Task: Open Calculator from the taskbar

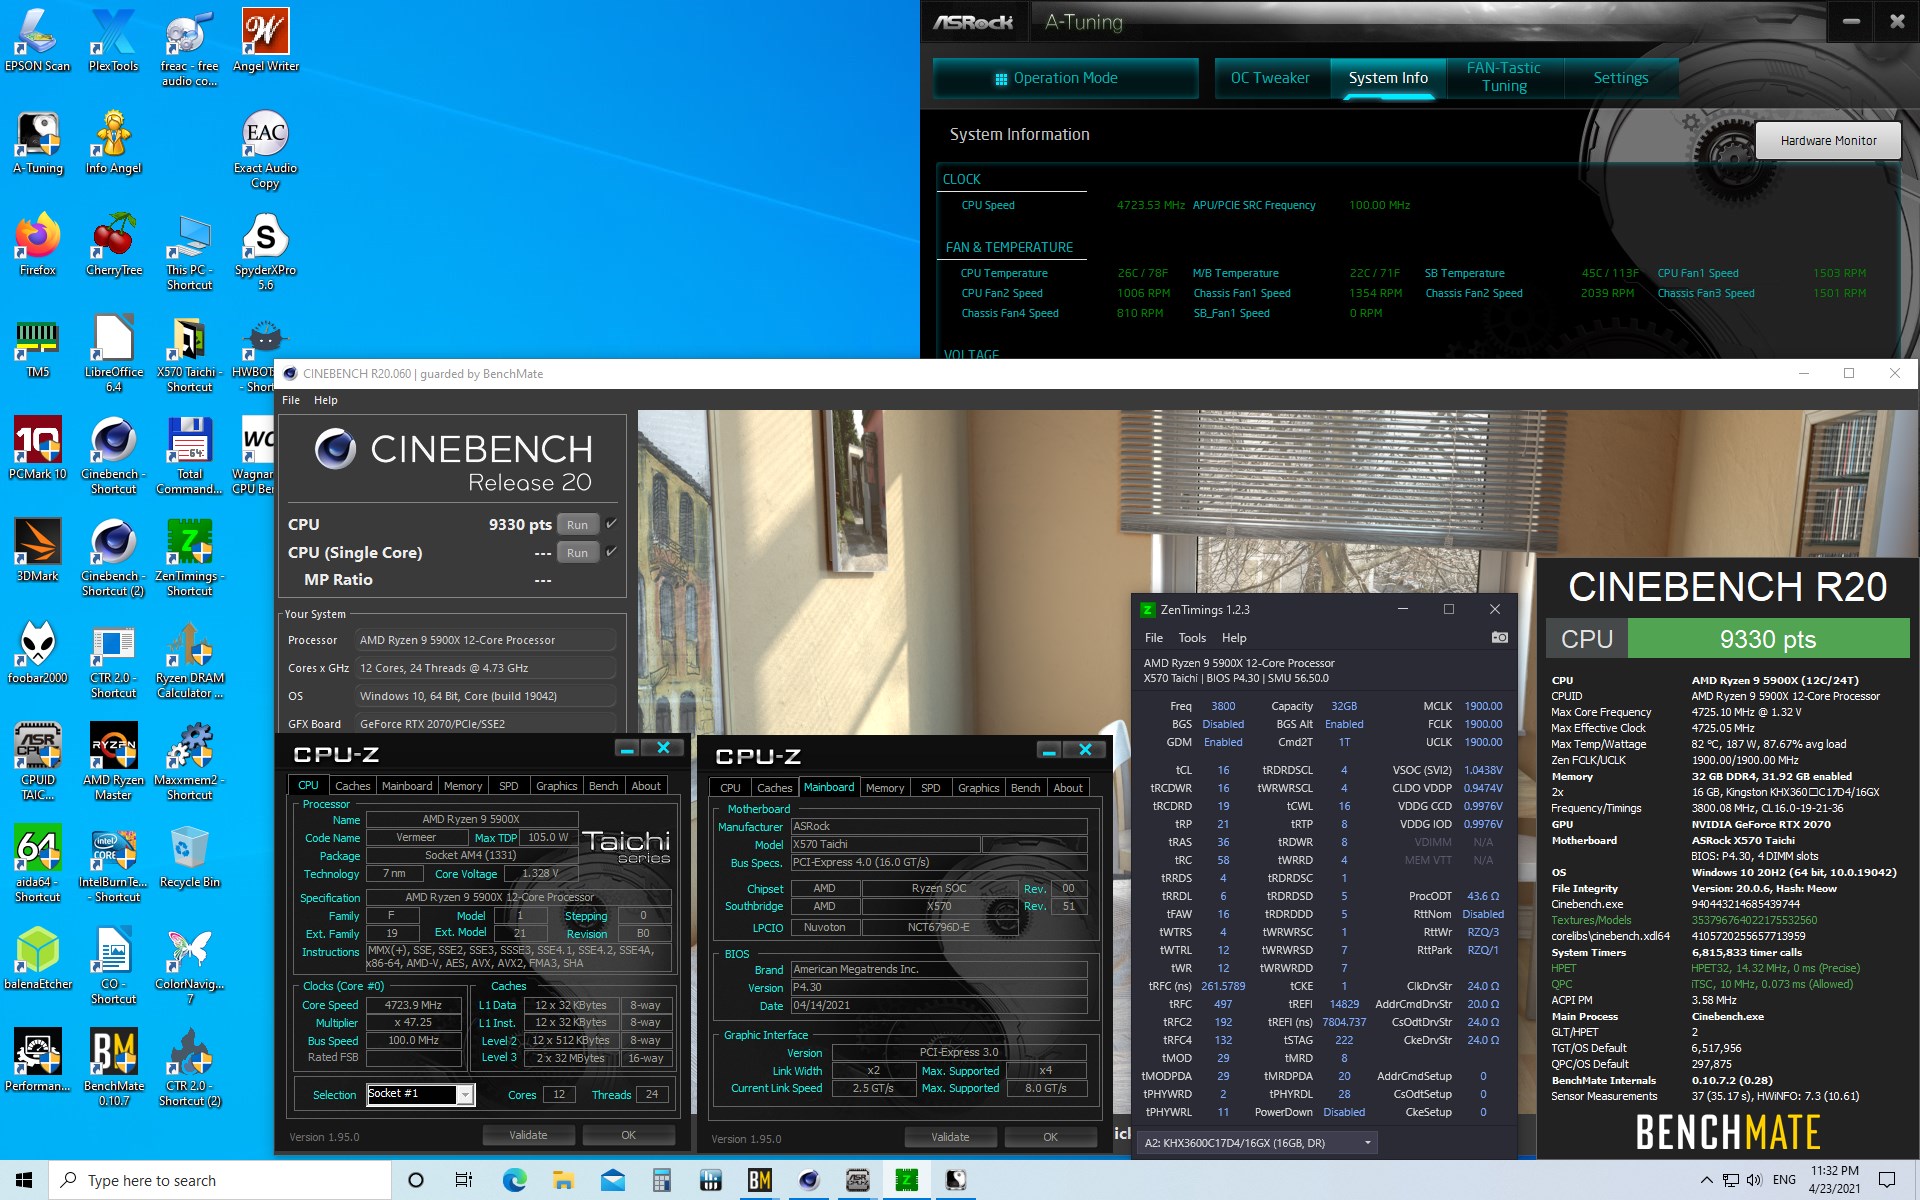Action: 662,1180
